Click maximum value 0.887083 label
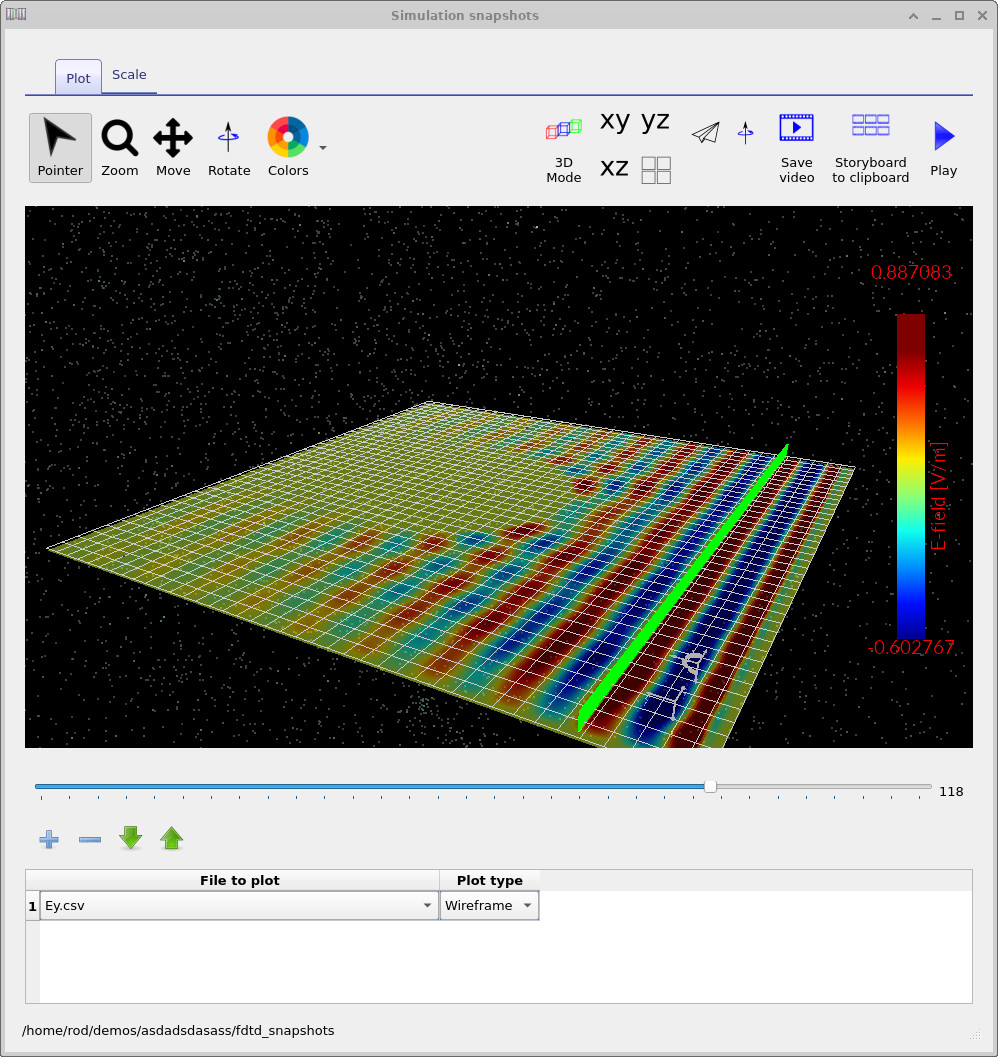The image size is (998, 1057). (x=911, y=272)
